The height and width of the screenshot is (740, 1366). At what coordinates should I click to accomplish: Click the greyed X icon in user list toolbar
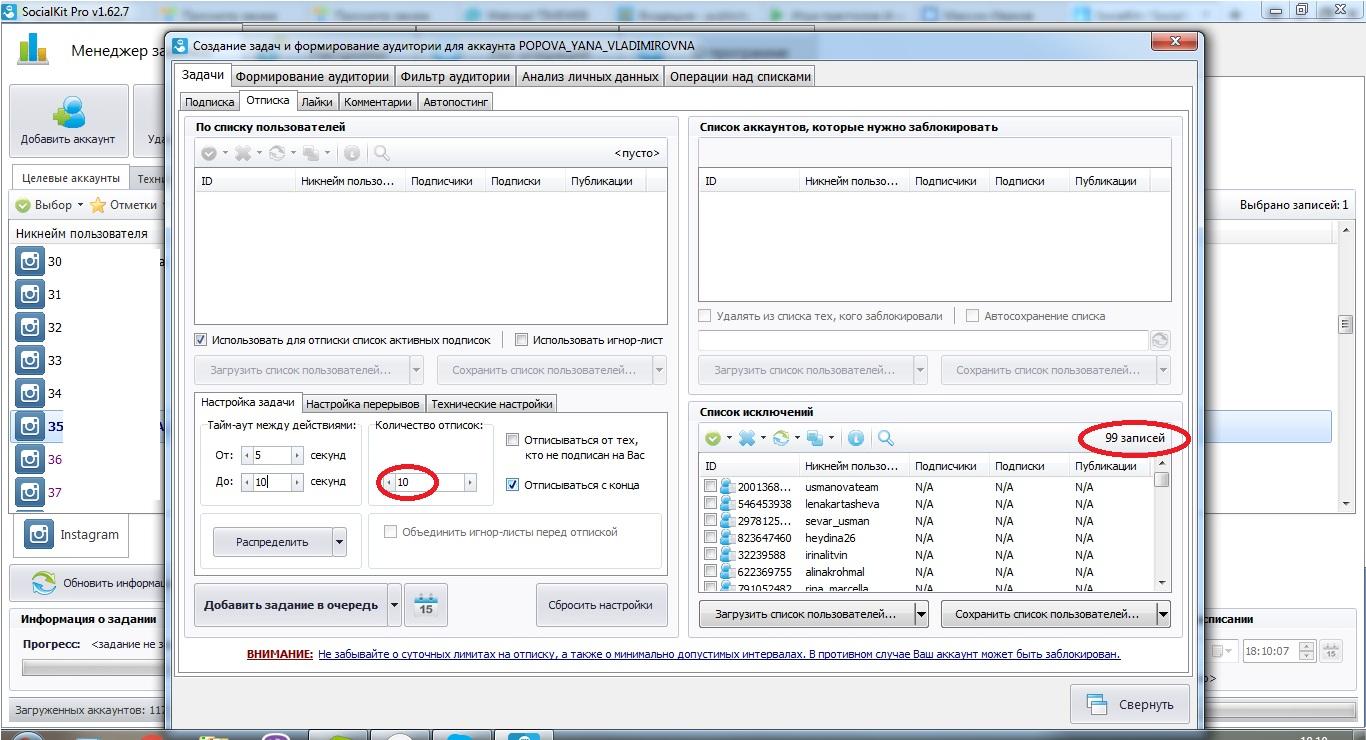242,153
